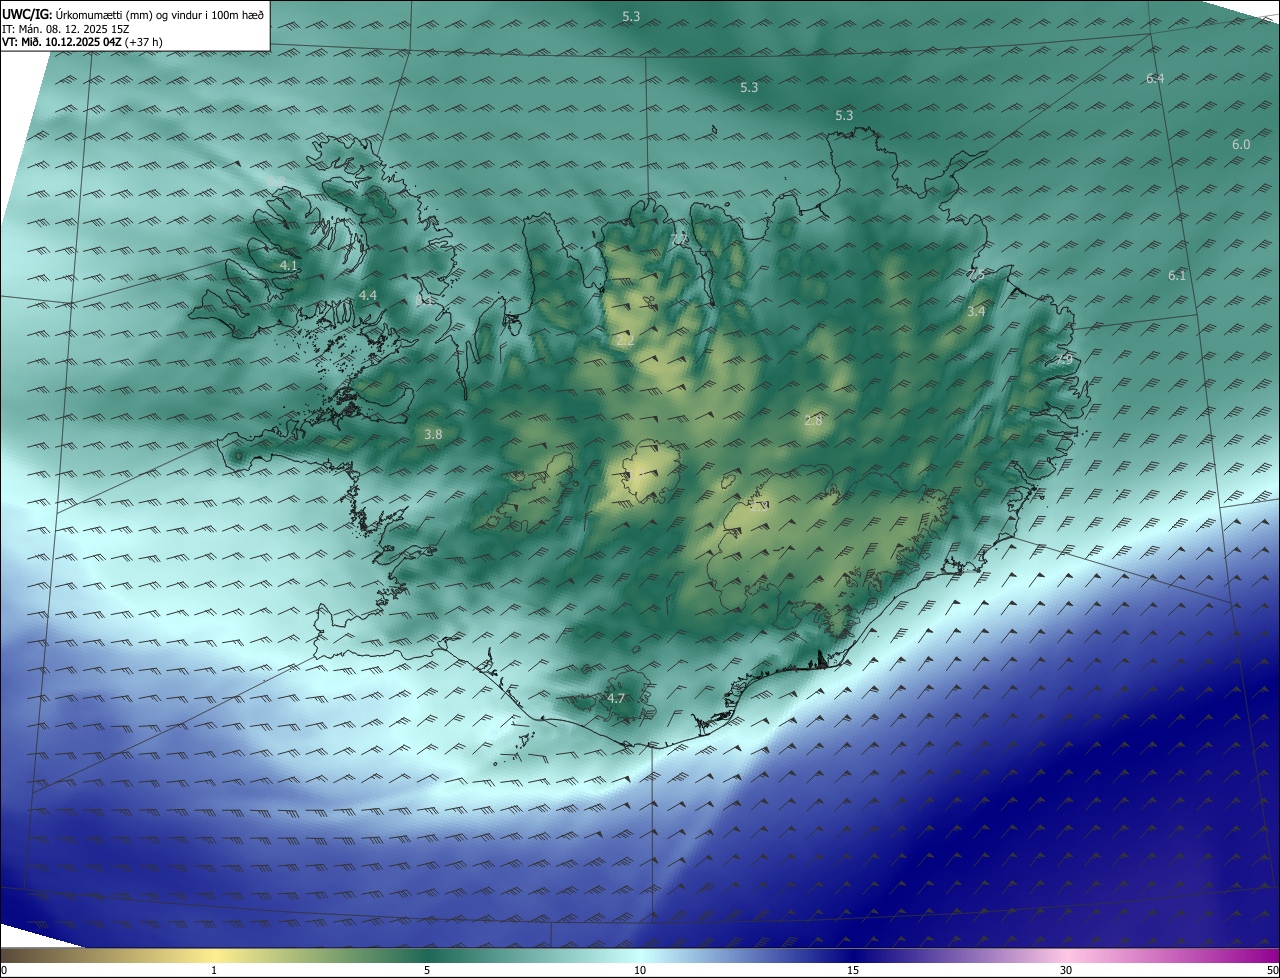Click the 'VT: Mið. 10.12.2025 04Z' line
The height and width of the screenshot is (978, 1280).
(x=63, y=42)
